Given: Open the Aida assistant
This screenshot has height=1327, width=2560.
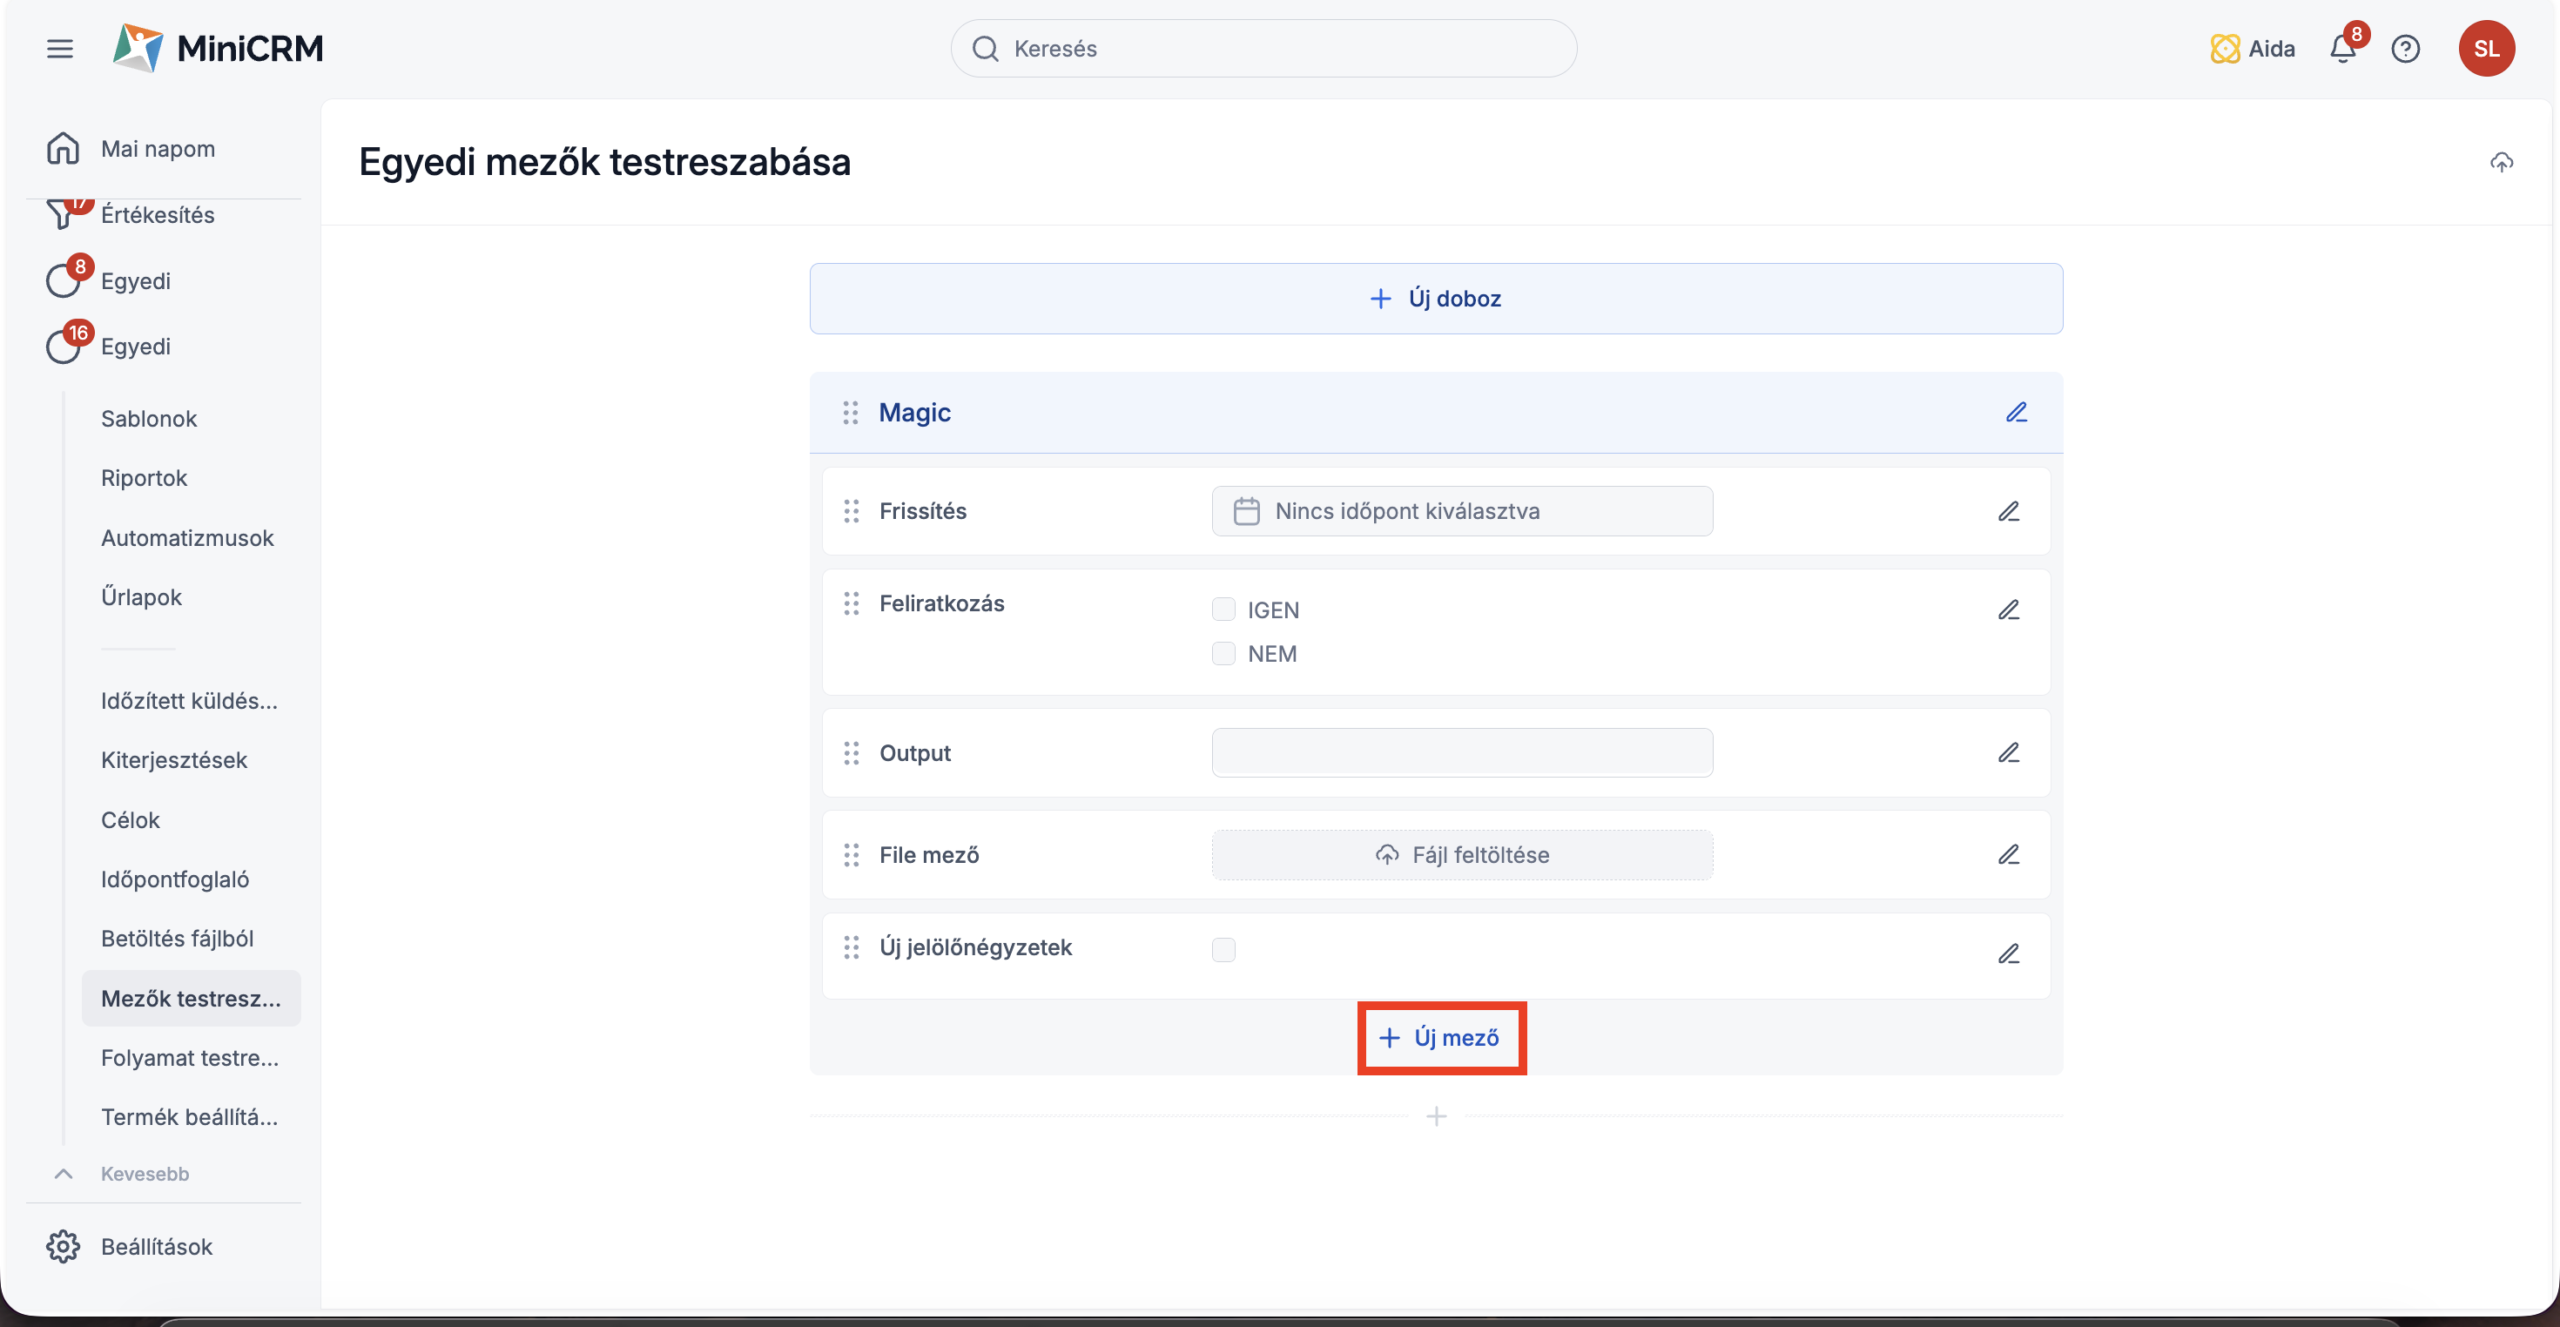Looking at the screenshot, I should click(x=2252, y=48).
